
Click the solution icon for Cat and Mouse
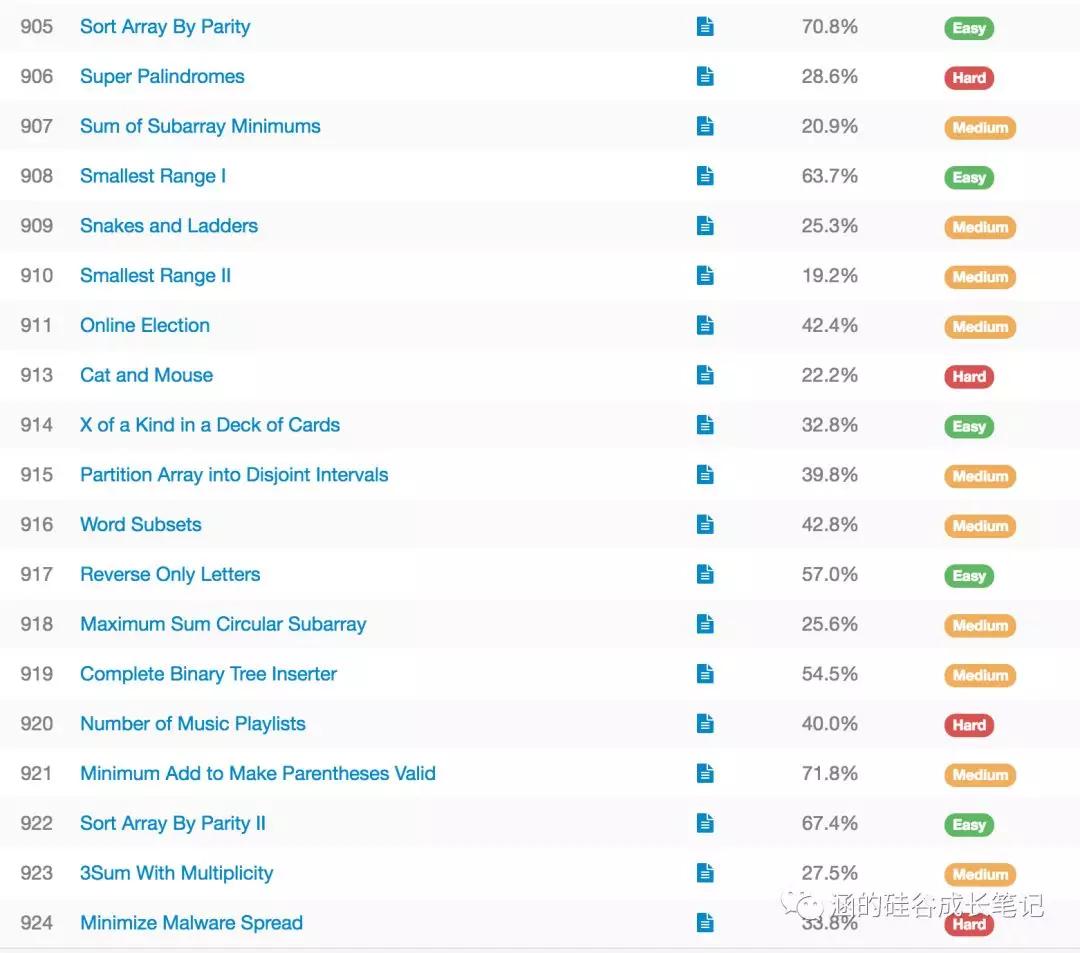[705, 375]
